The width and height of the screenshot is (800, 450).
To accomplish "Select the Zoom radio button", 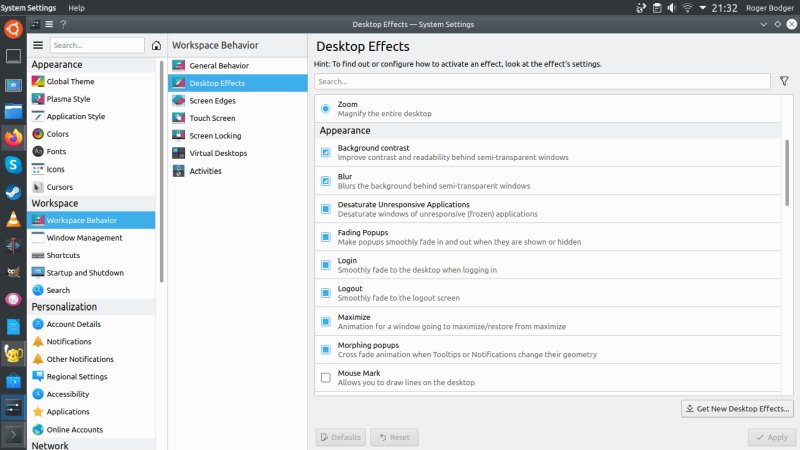I will coord(326,108).
